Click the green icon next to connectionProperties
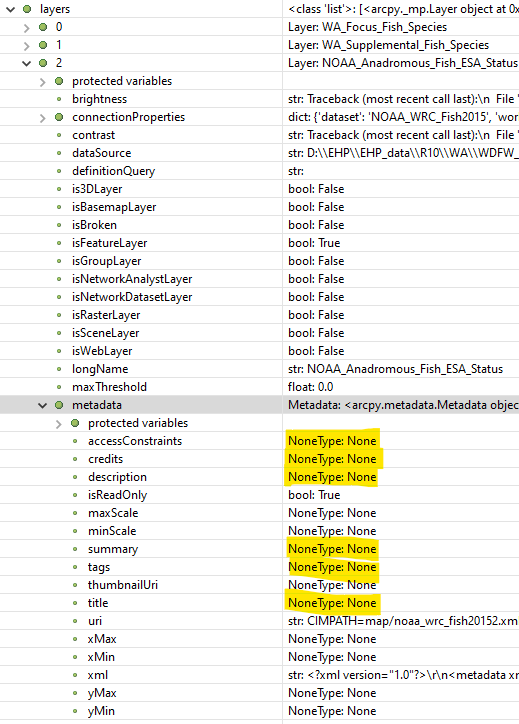 (x=59, y=117)
